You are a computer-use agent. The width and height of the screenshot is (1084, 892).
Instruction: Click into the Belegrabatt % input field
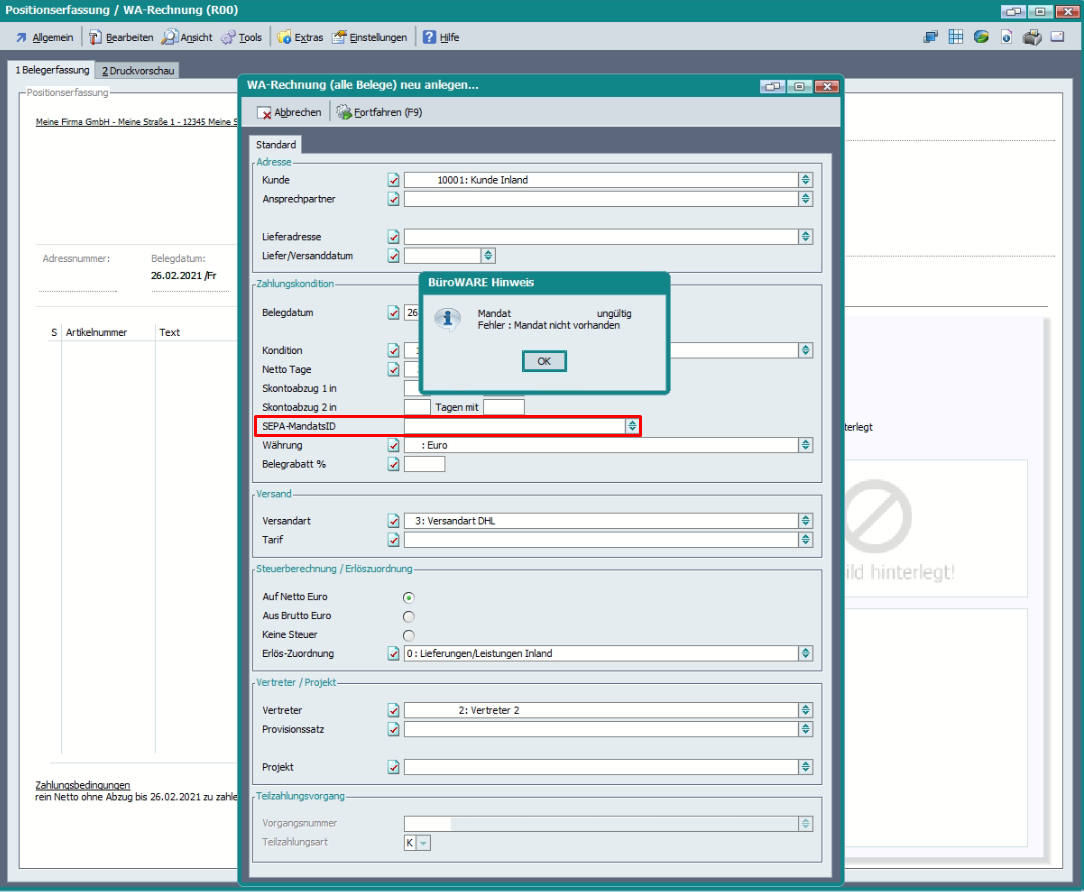pyautogui.click(x=424, y=464)
